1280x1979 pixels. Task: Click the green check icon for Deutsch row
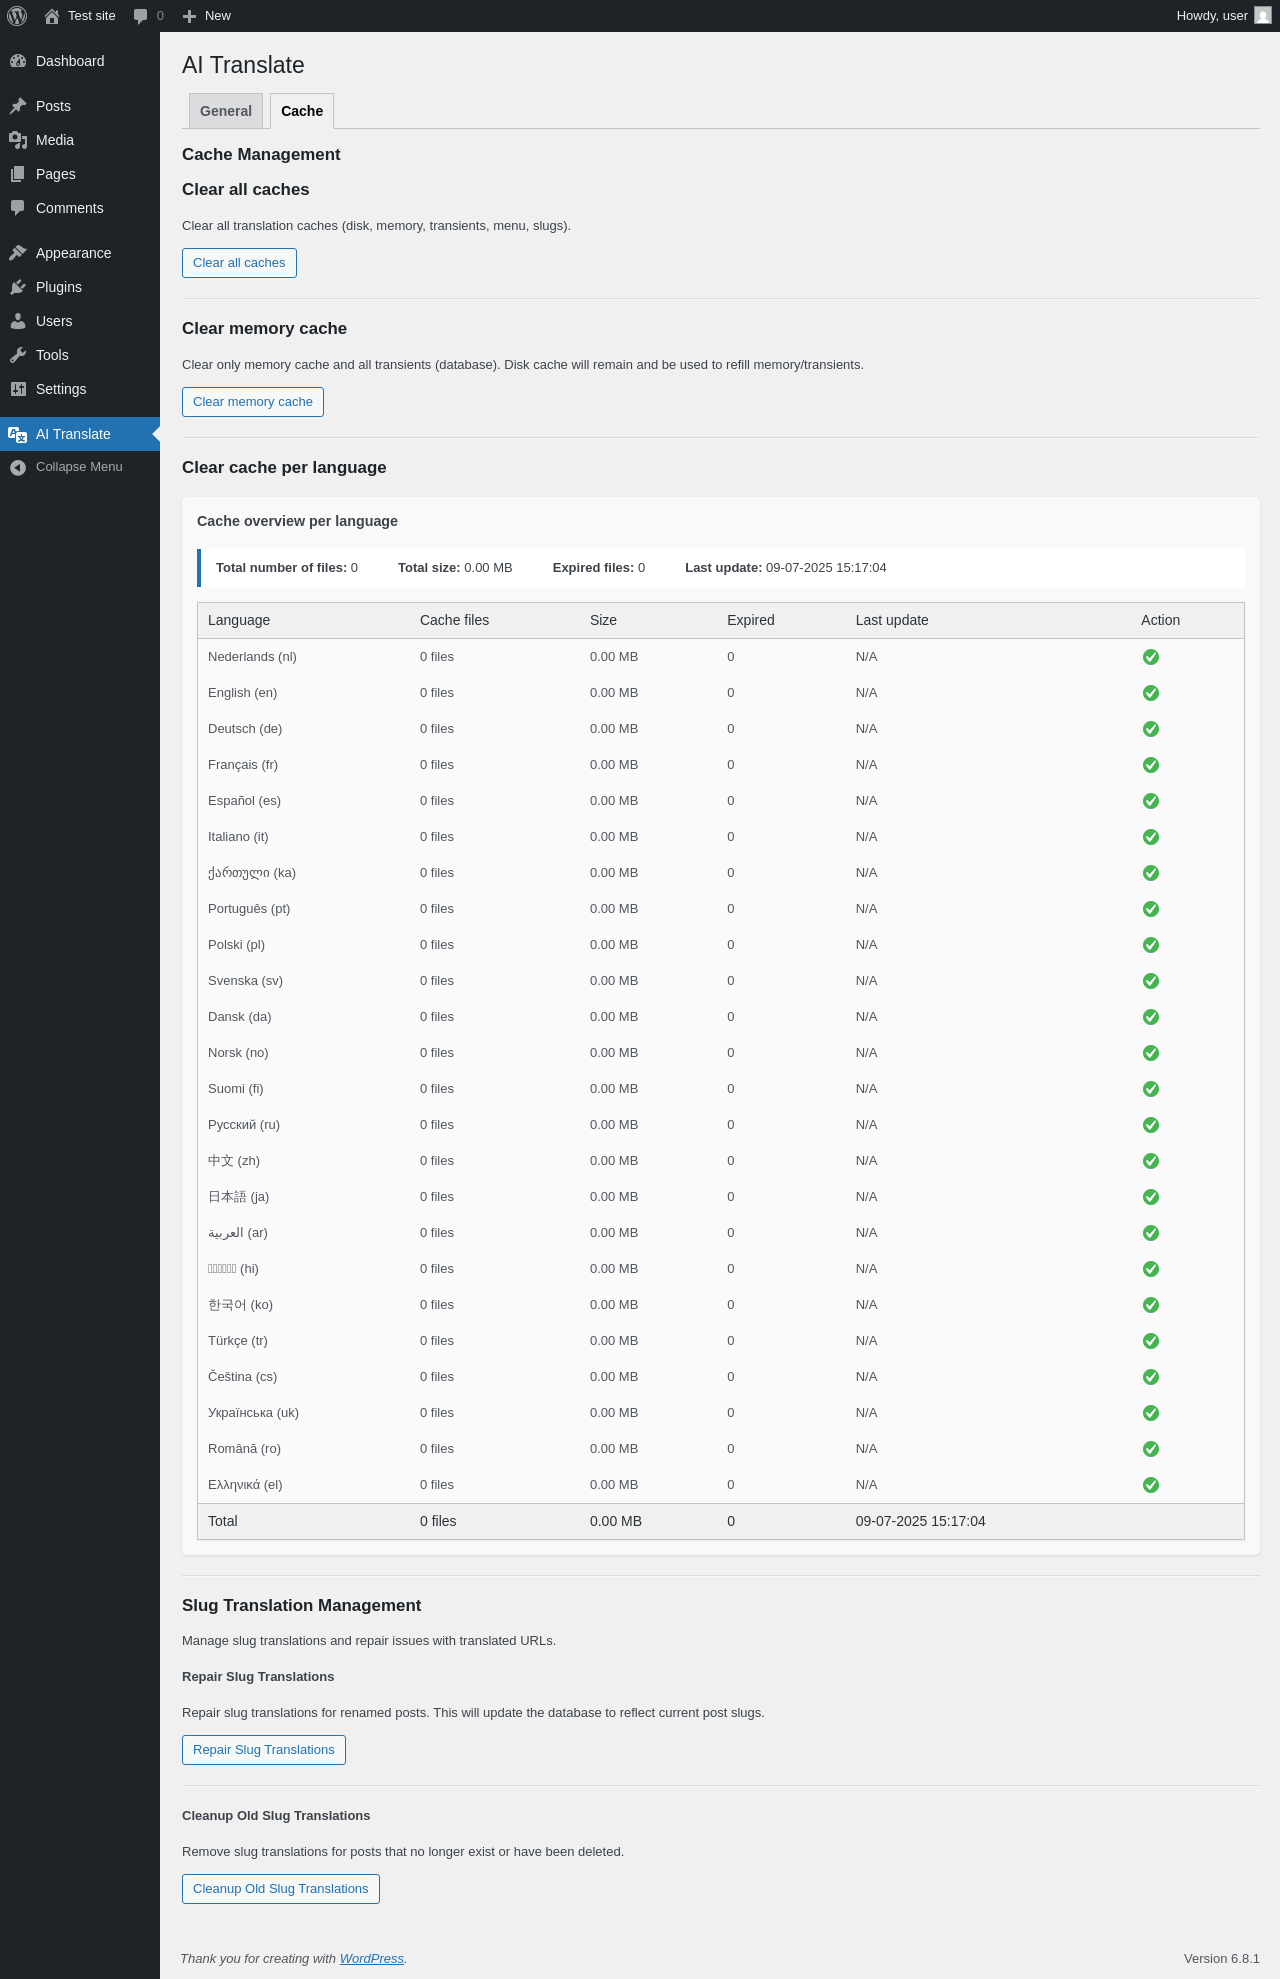[x=1151, y=729]
